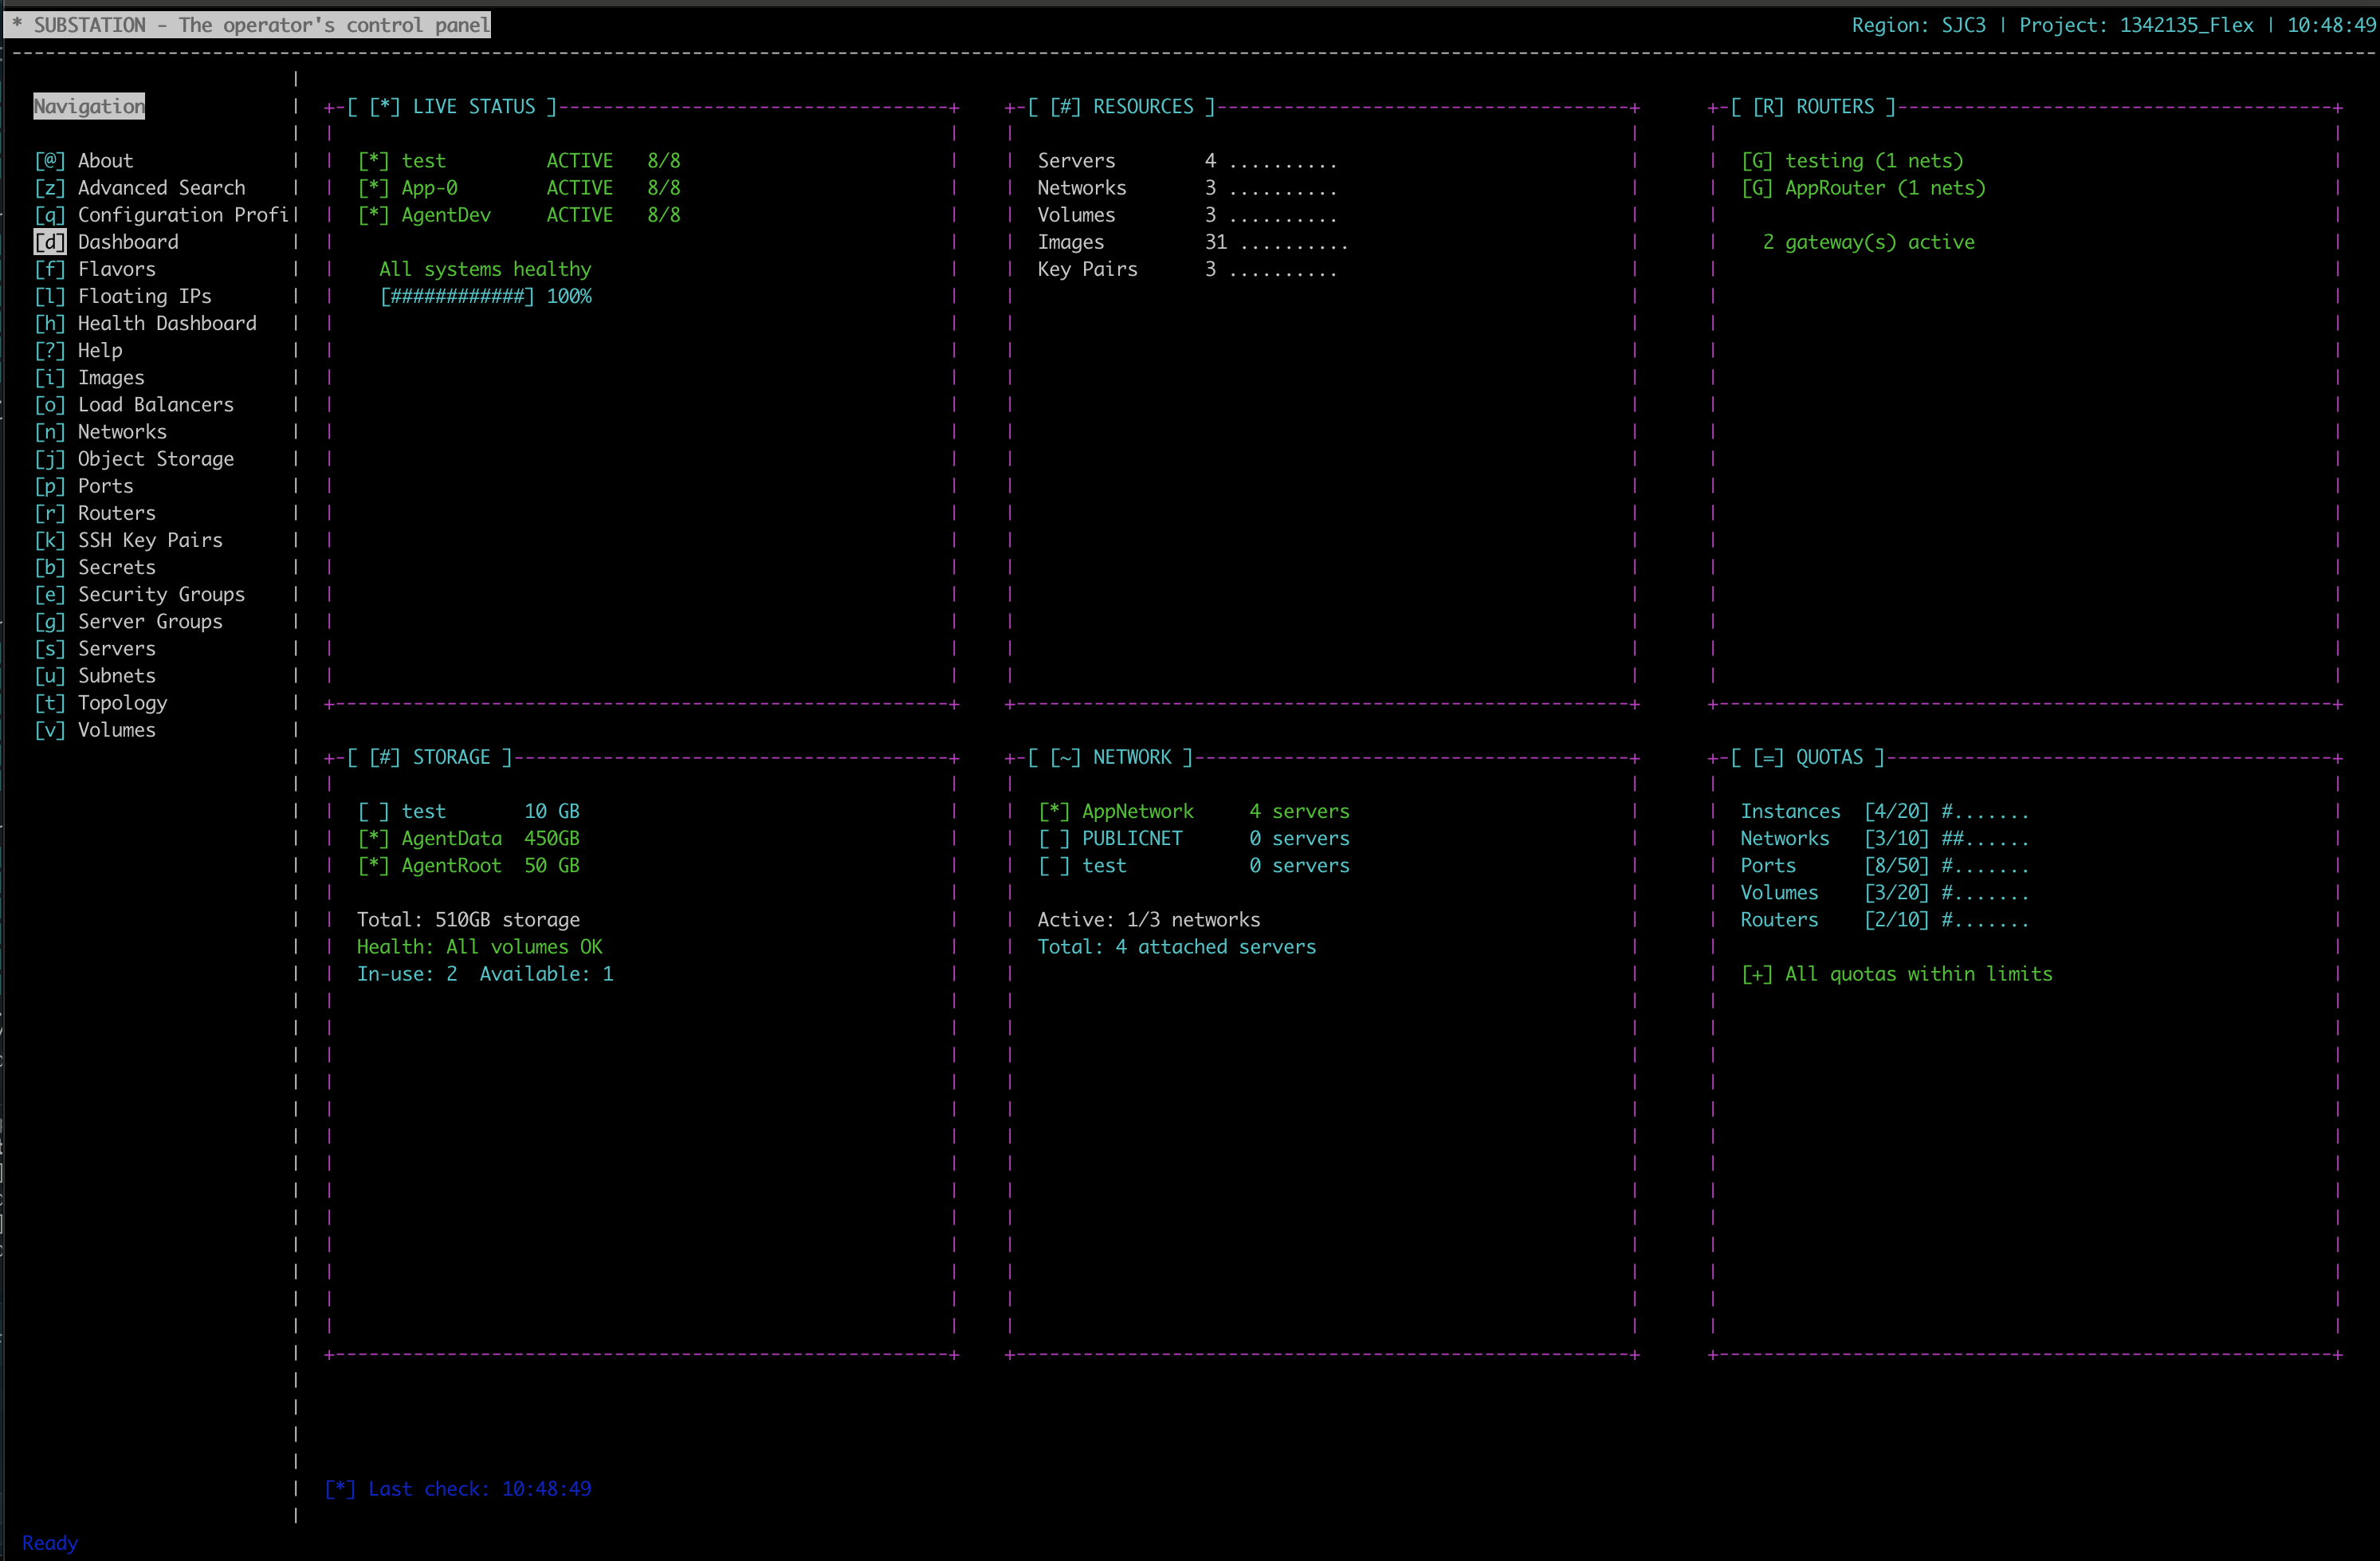Click the [?] Help shortcut icon
The image size is (2380, 1561).
[x=50, y=350]
